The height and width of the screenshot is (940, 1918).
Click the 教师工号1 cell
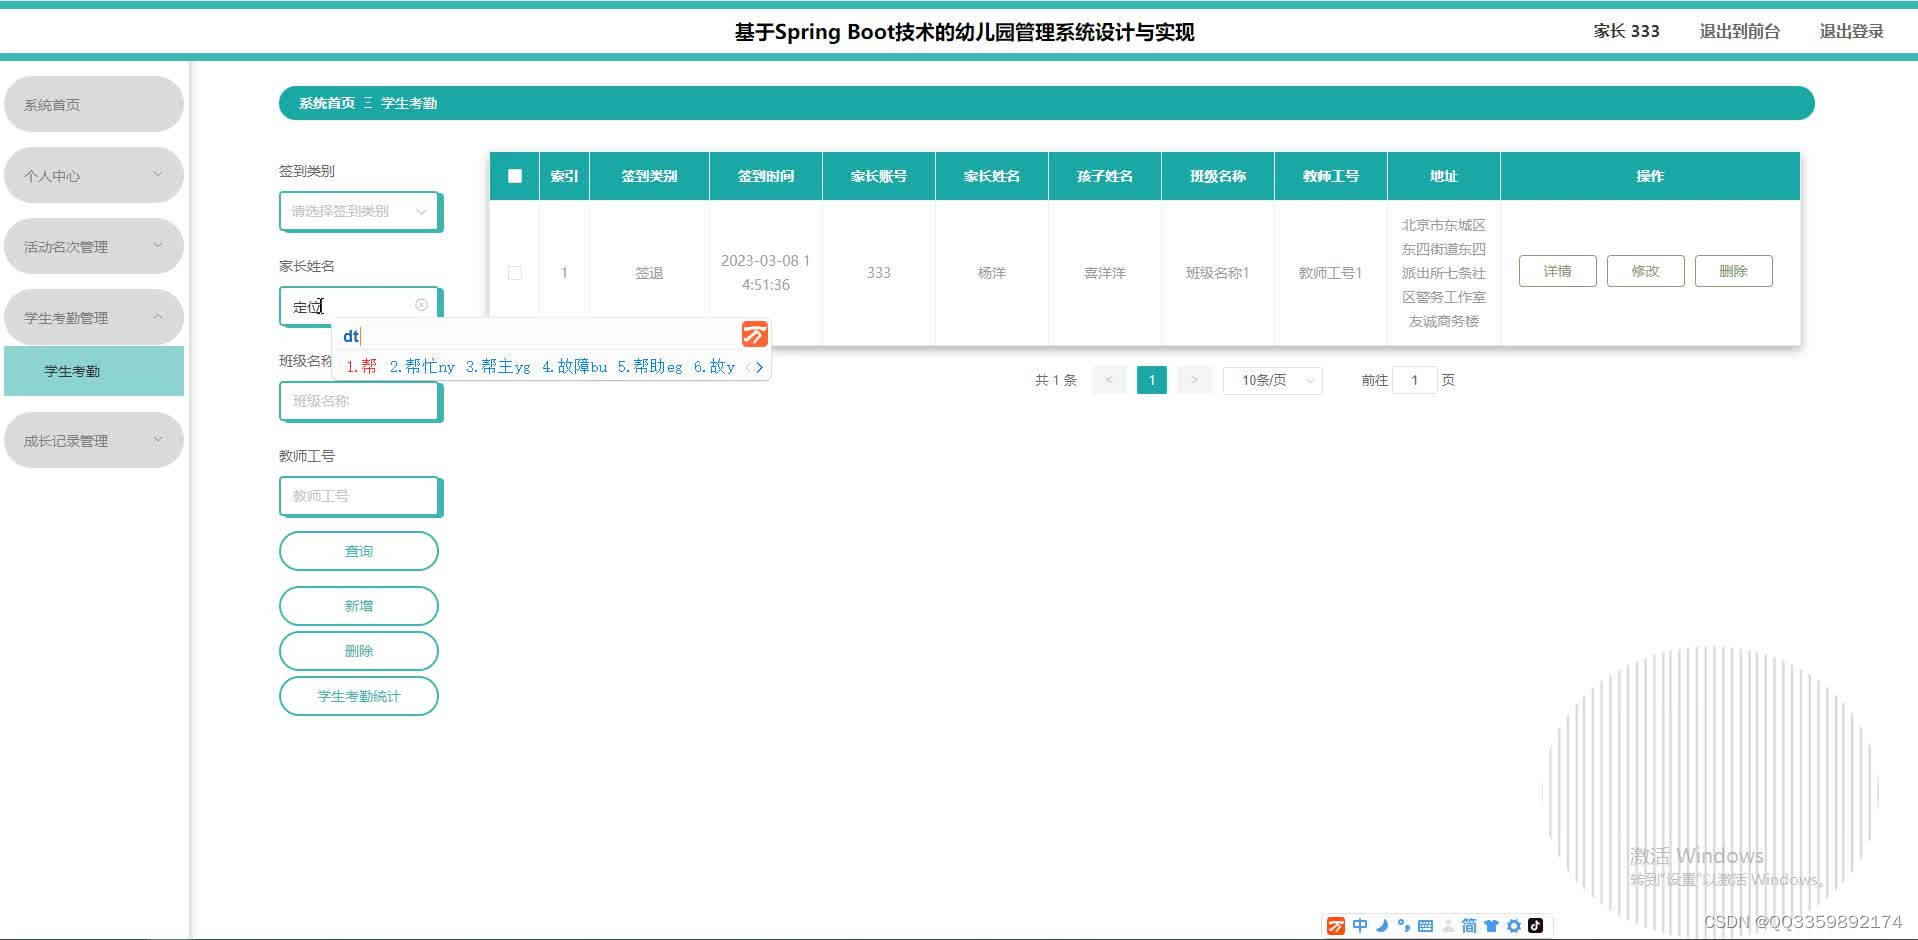click(1331, 272)
